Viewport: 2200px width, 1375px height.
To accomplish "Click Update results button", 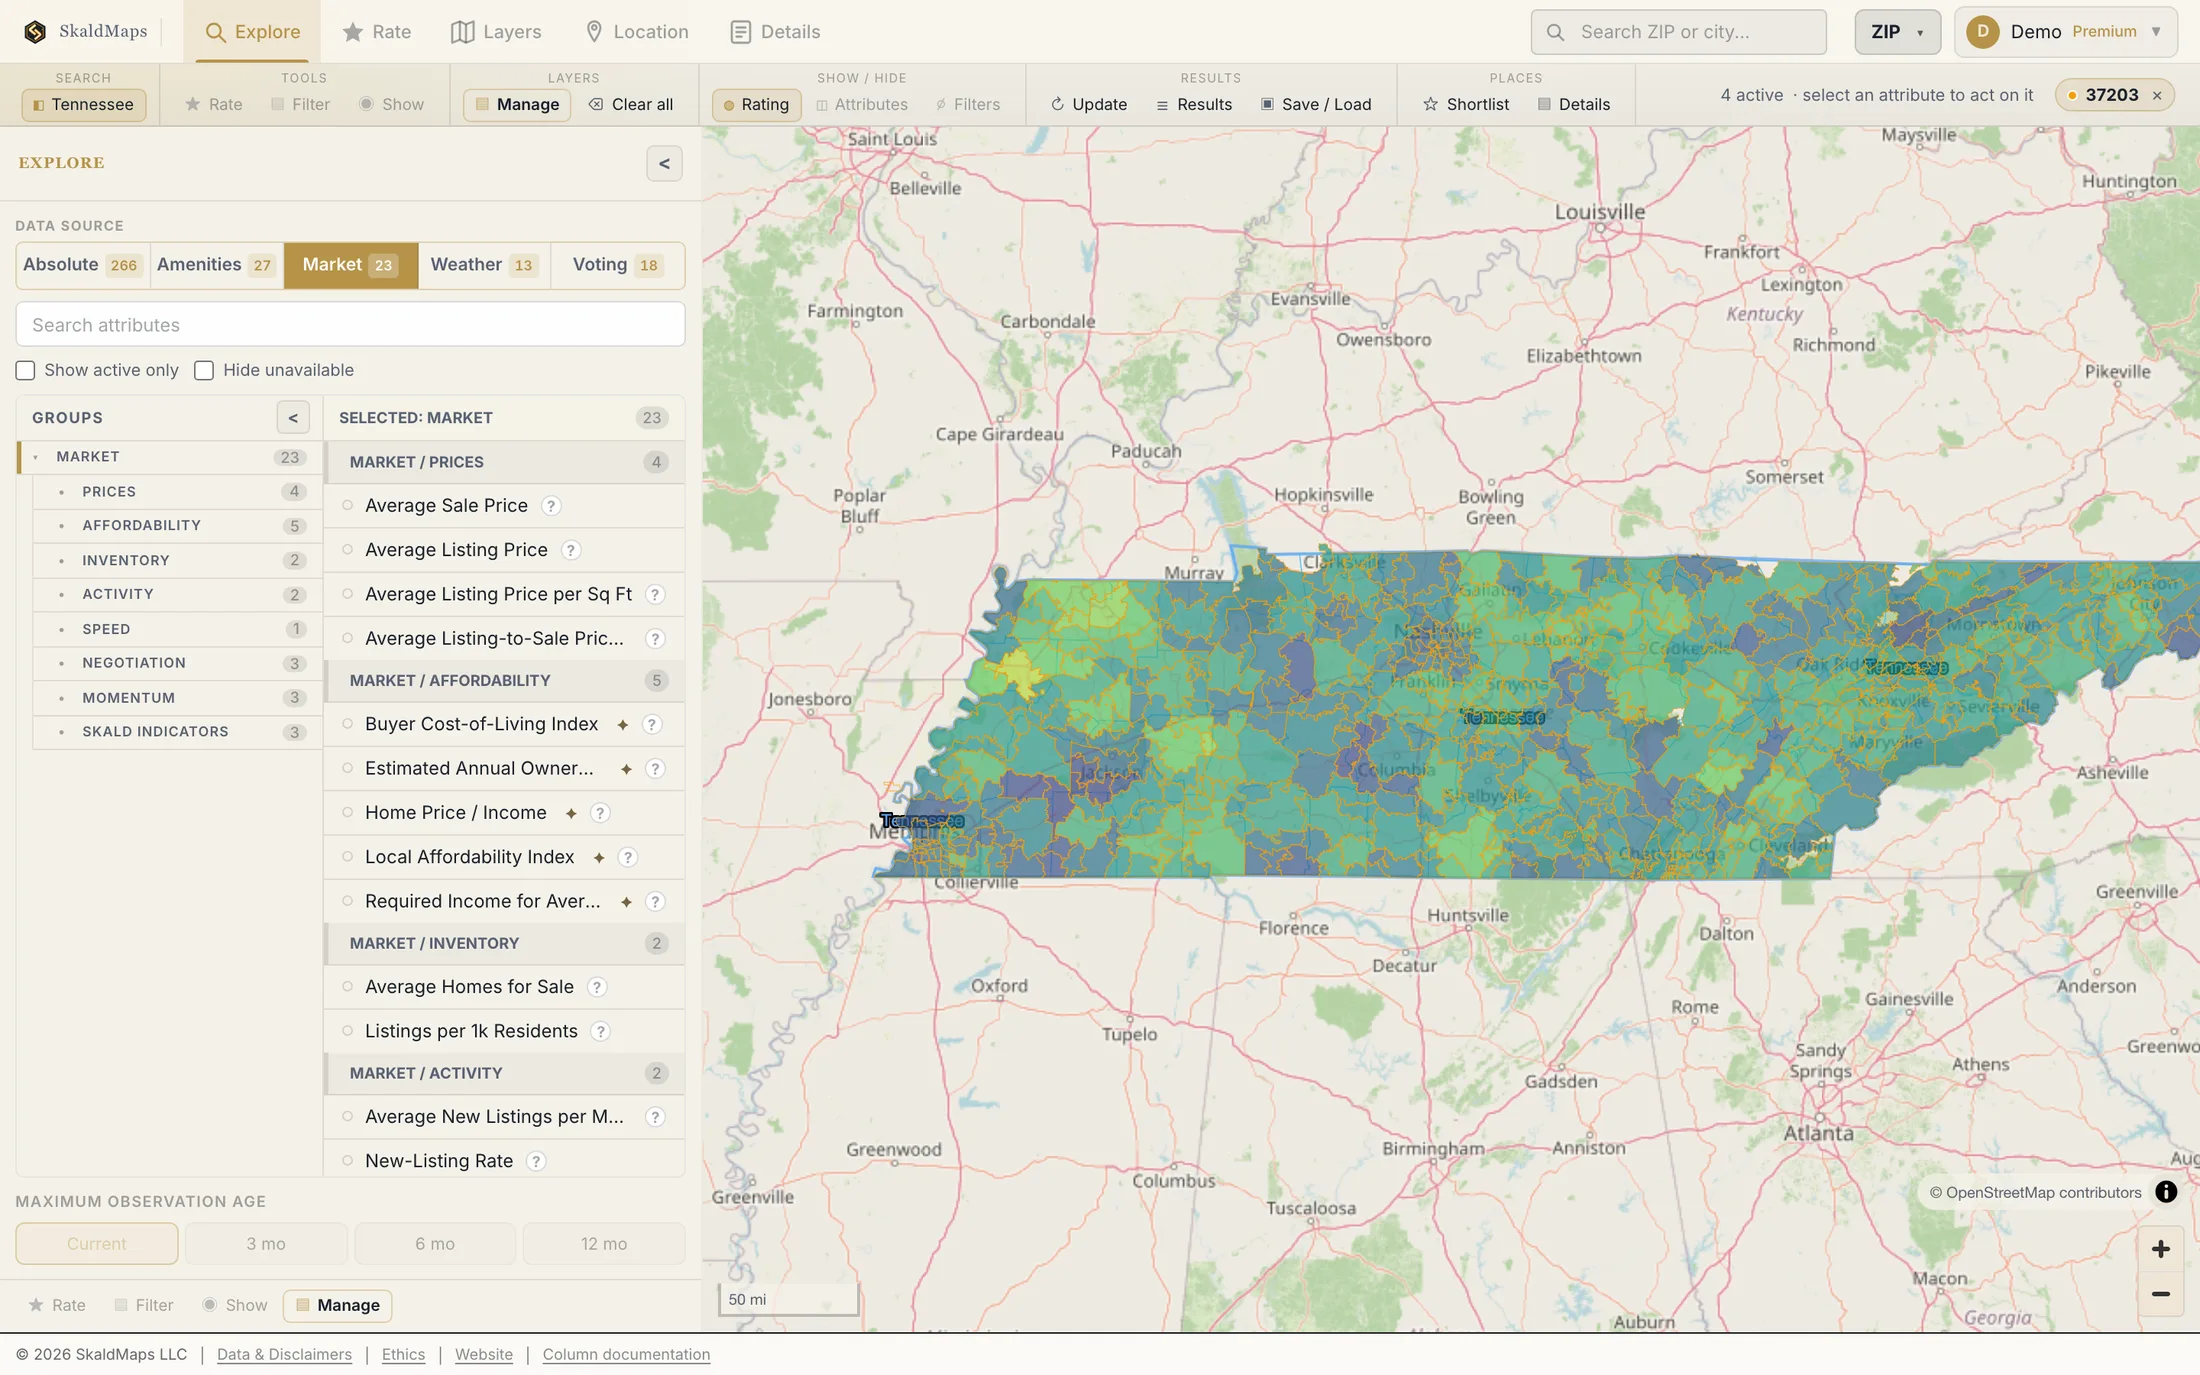I will coord(1088,104).
